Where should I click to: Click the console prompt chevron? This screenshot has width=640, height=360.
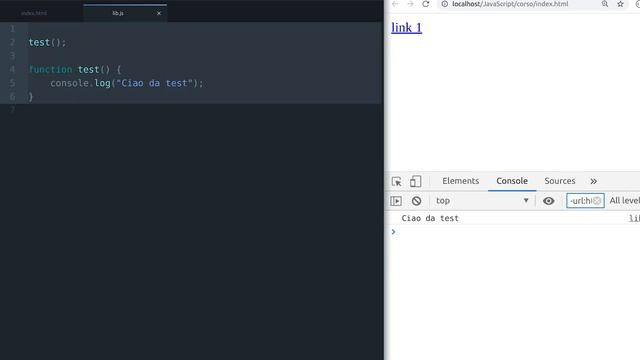(393, 232)
